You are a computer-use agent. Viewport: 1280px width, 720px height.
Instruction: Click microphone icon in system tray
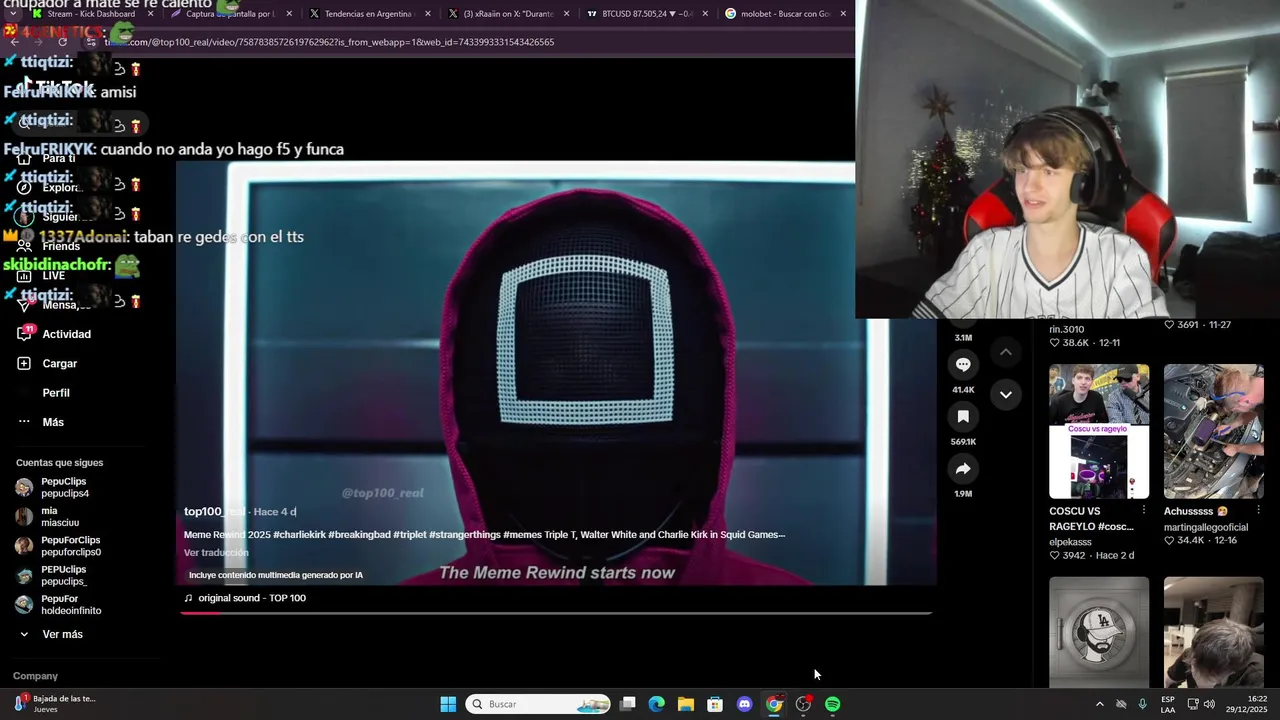click(1142, 704)
